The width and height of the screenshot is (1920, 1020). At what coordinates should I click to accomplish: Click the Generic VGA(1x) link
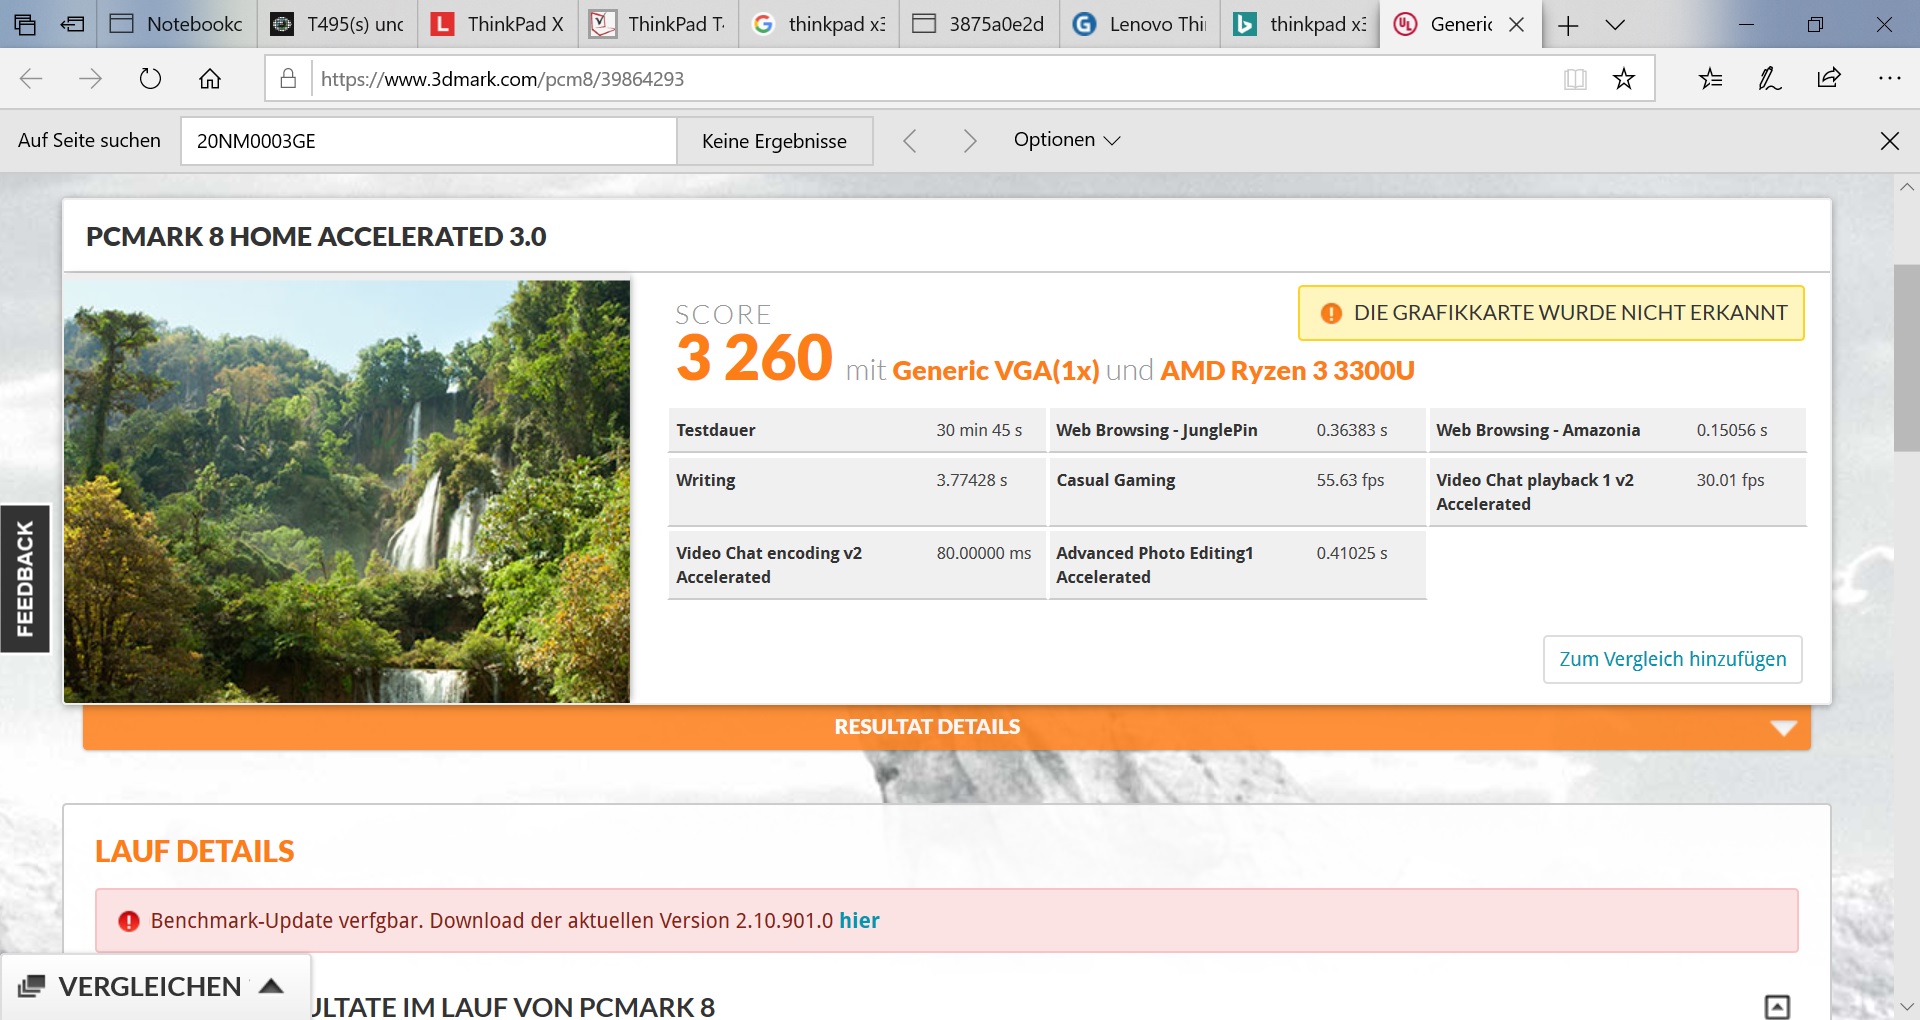point(995,371)
